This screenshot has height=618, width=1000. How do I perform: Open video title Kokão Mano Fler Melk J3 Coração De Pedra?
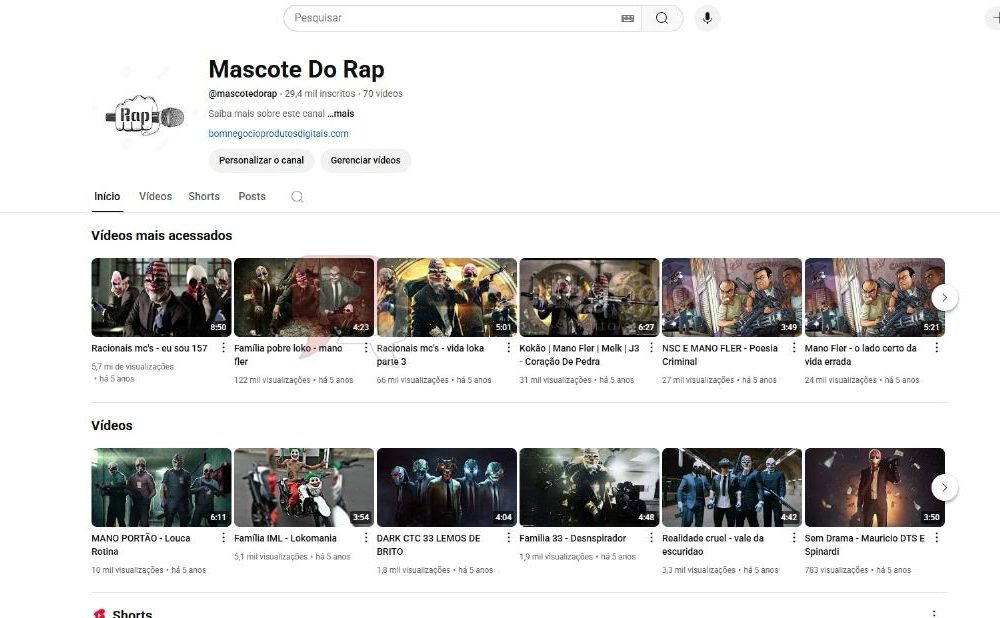(x=579, y=355)
